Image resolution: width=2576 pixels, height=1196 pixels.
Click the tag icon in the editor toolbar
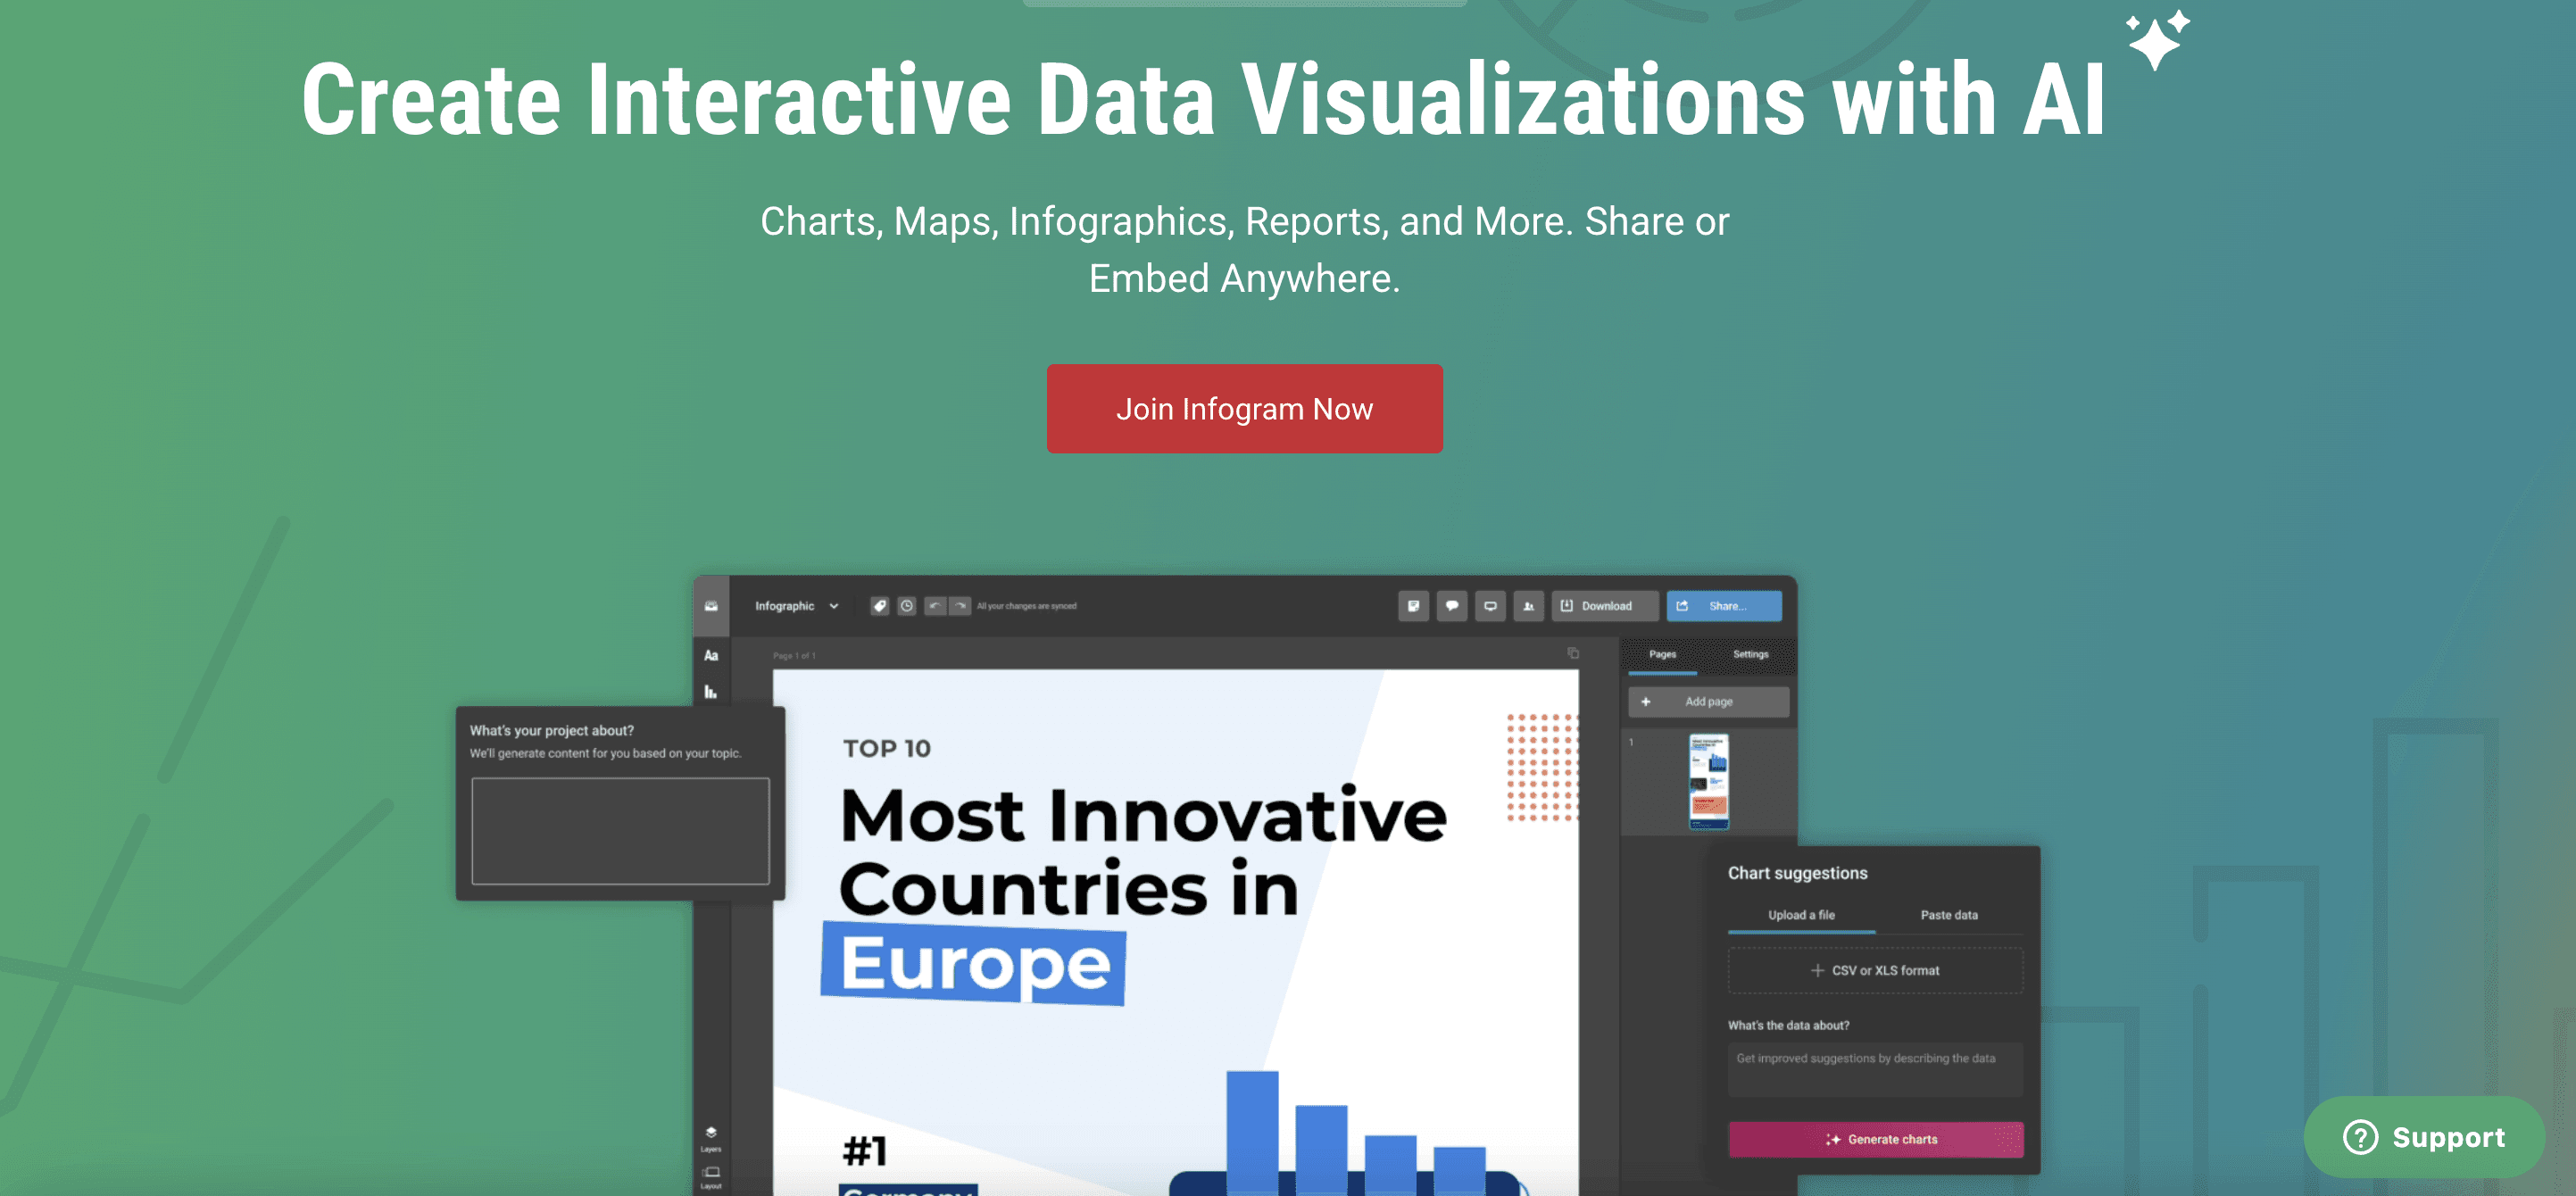pos(880,606)
